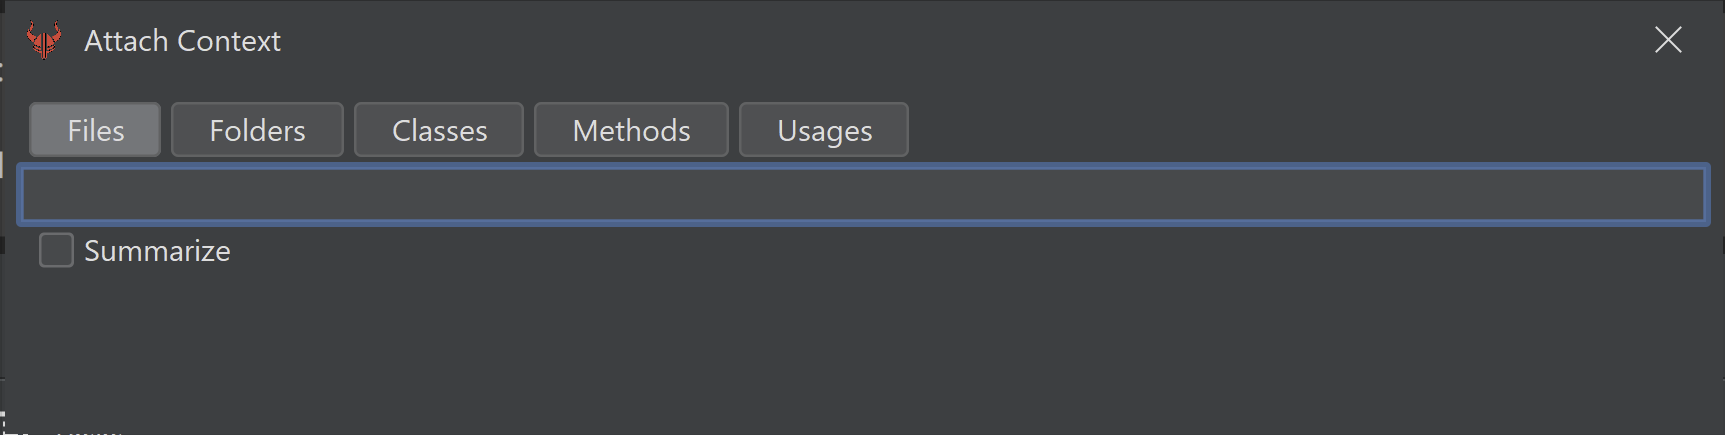
Task: Click the Summarize label text
Action: tap(157, 251)
